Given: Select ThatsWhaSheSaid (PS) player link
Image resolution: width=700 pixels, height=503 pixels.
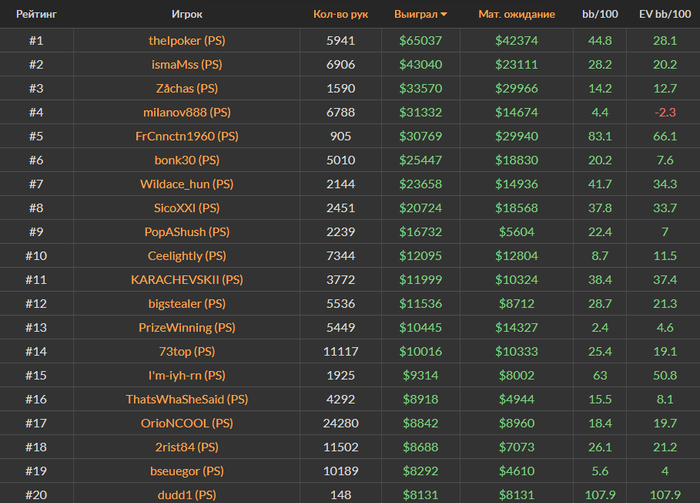Looking at the screenshot, I should pos(187,399).
